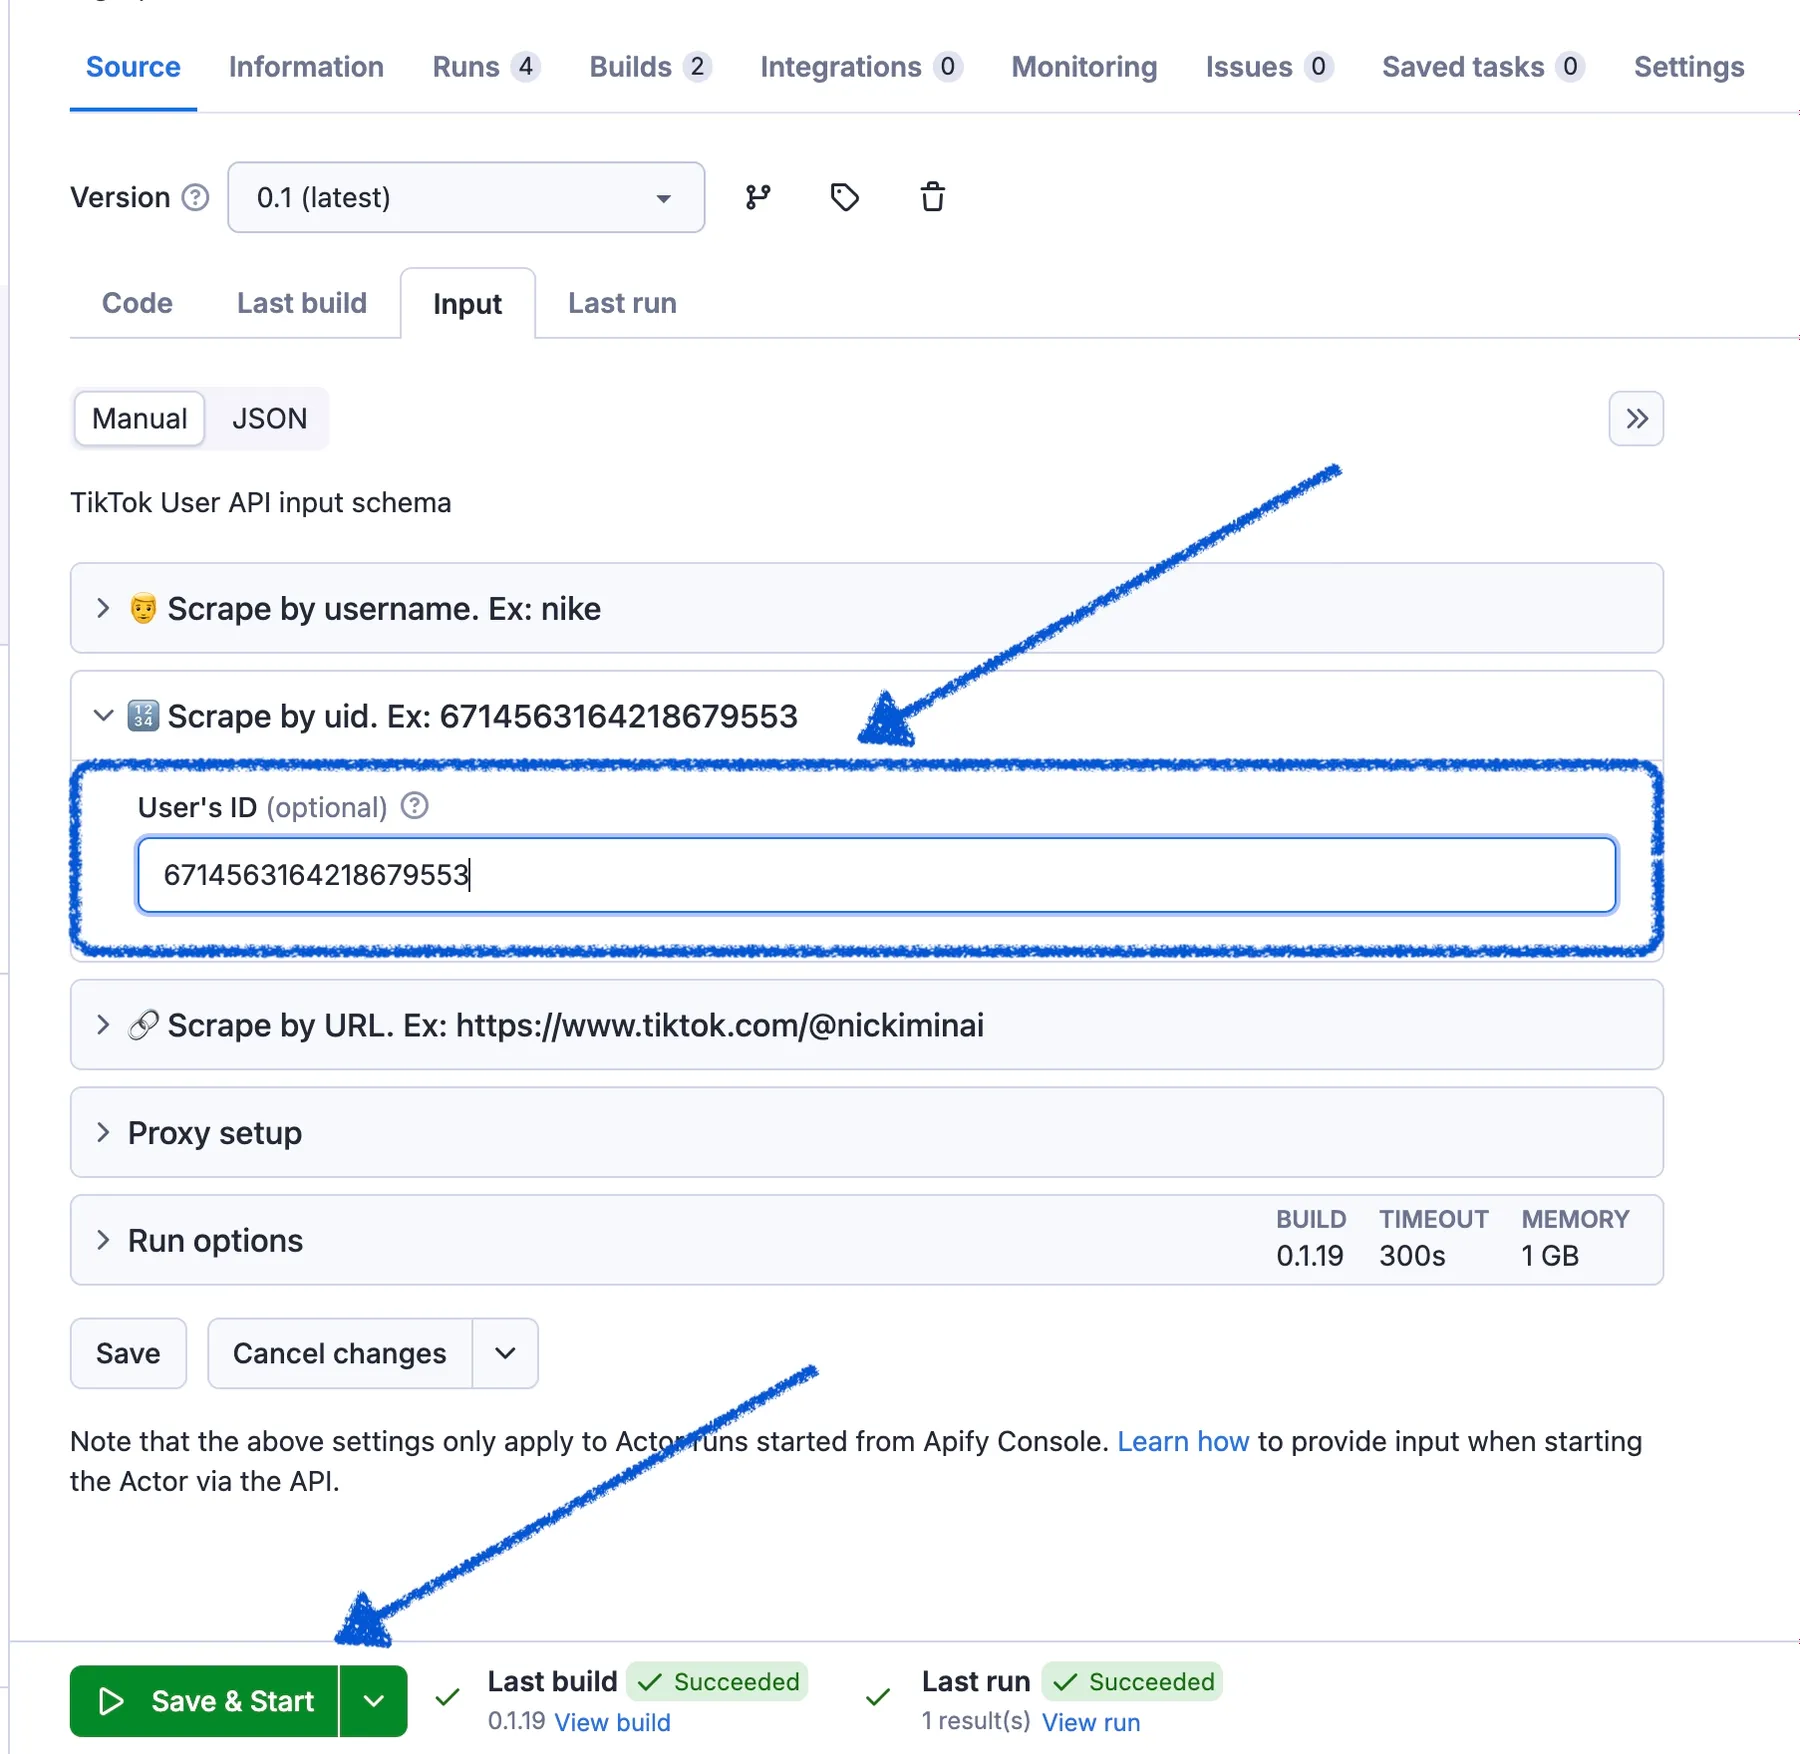Expand the Run options section

click(x=866, y=1241)
